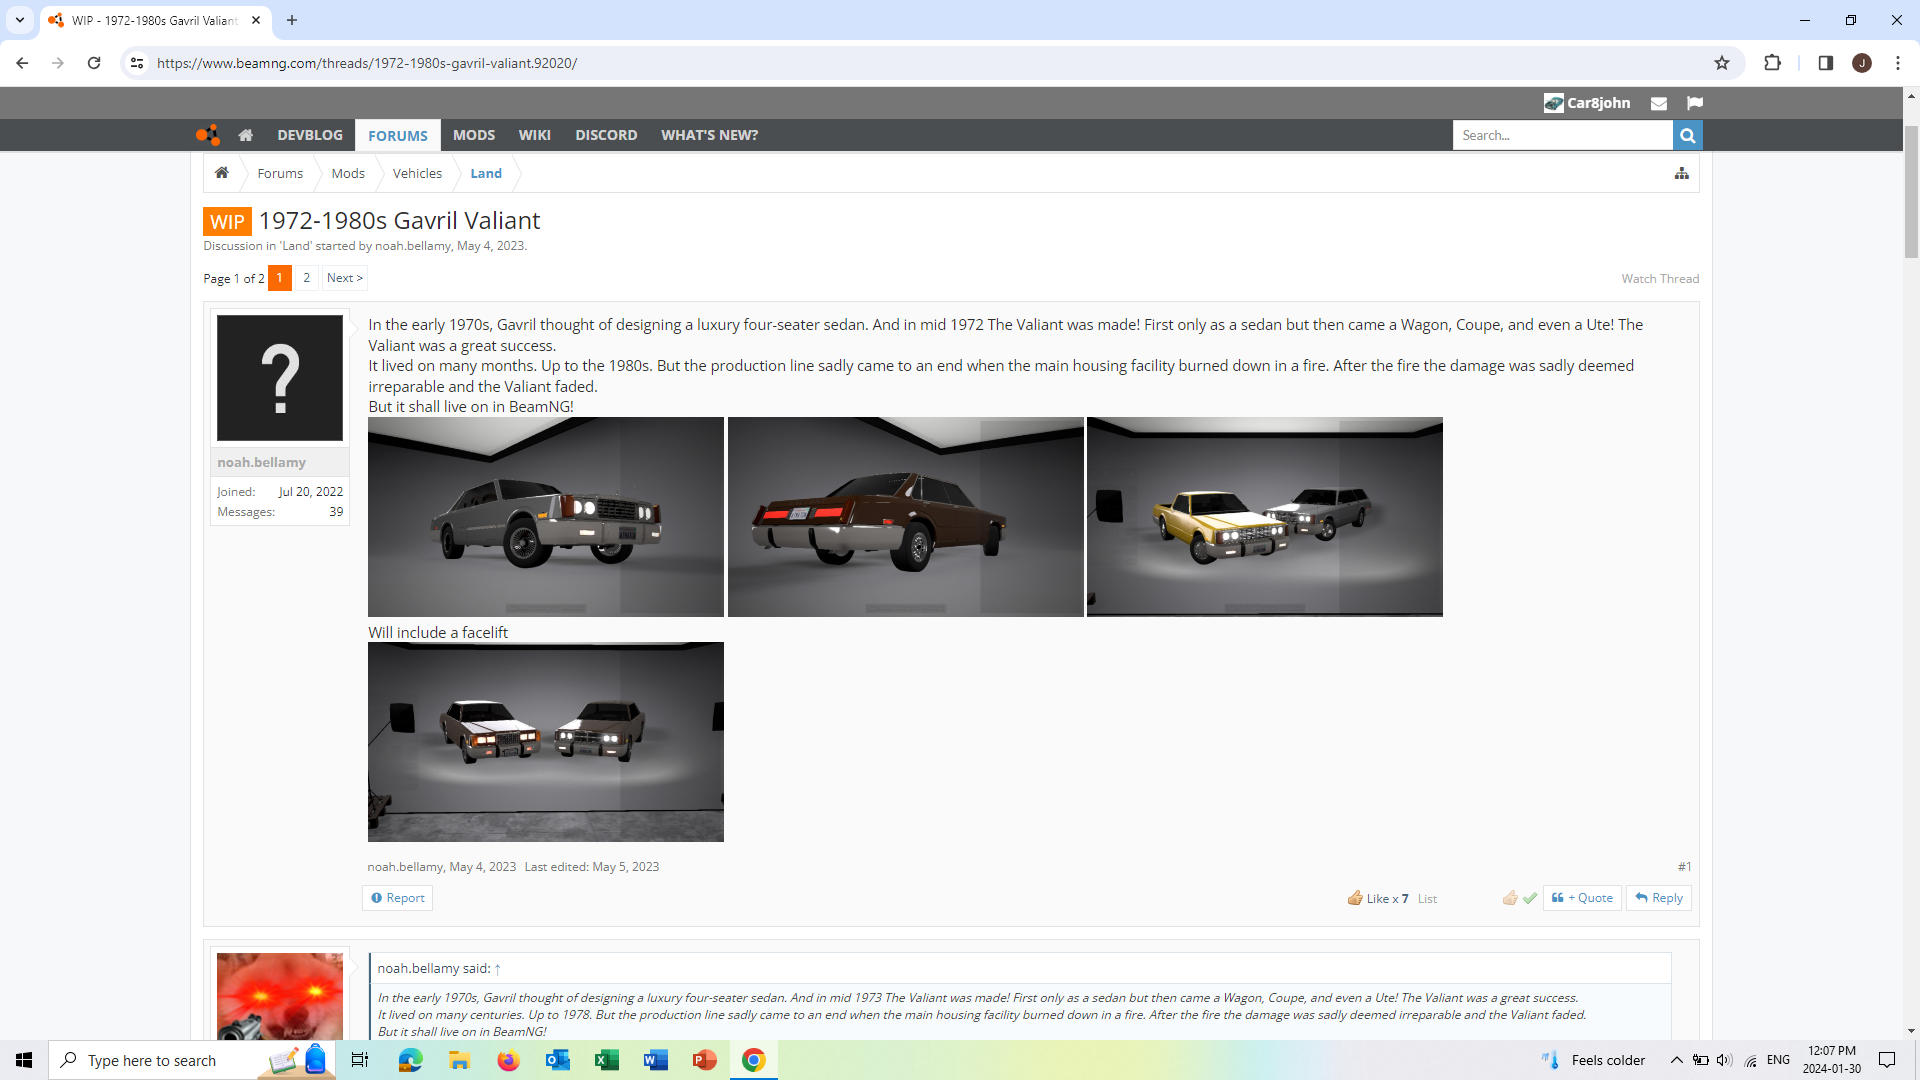Open the inbox envelope icon
The height and width of the screenshot is (1080, 1920).
point(1659,103)
